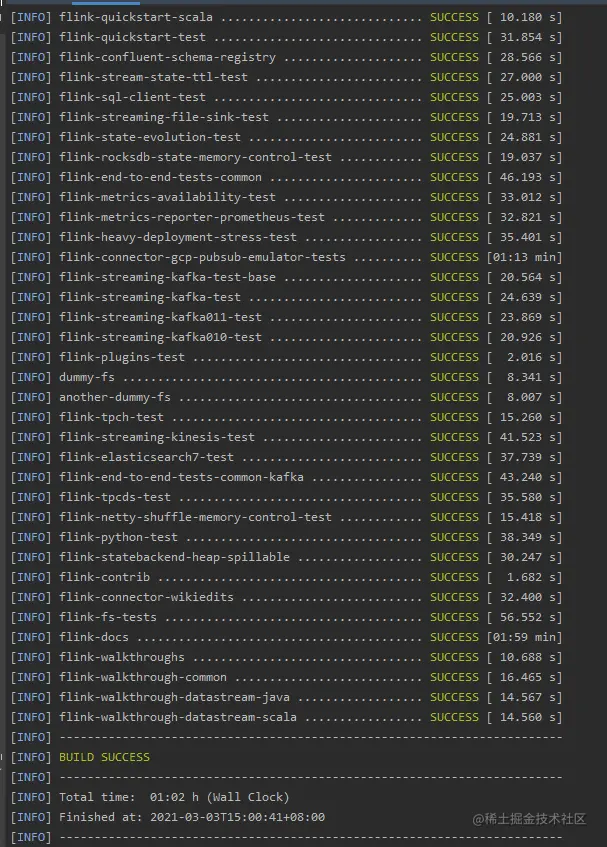Image resolution: width=607 pixels, height=847 pixels.
Task: Click the 01:59 min duration value
Action: click(524, 637)
